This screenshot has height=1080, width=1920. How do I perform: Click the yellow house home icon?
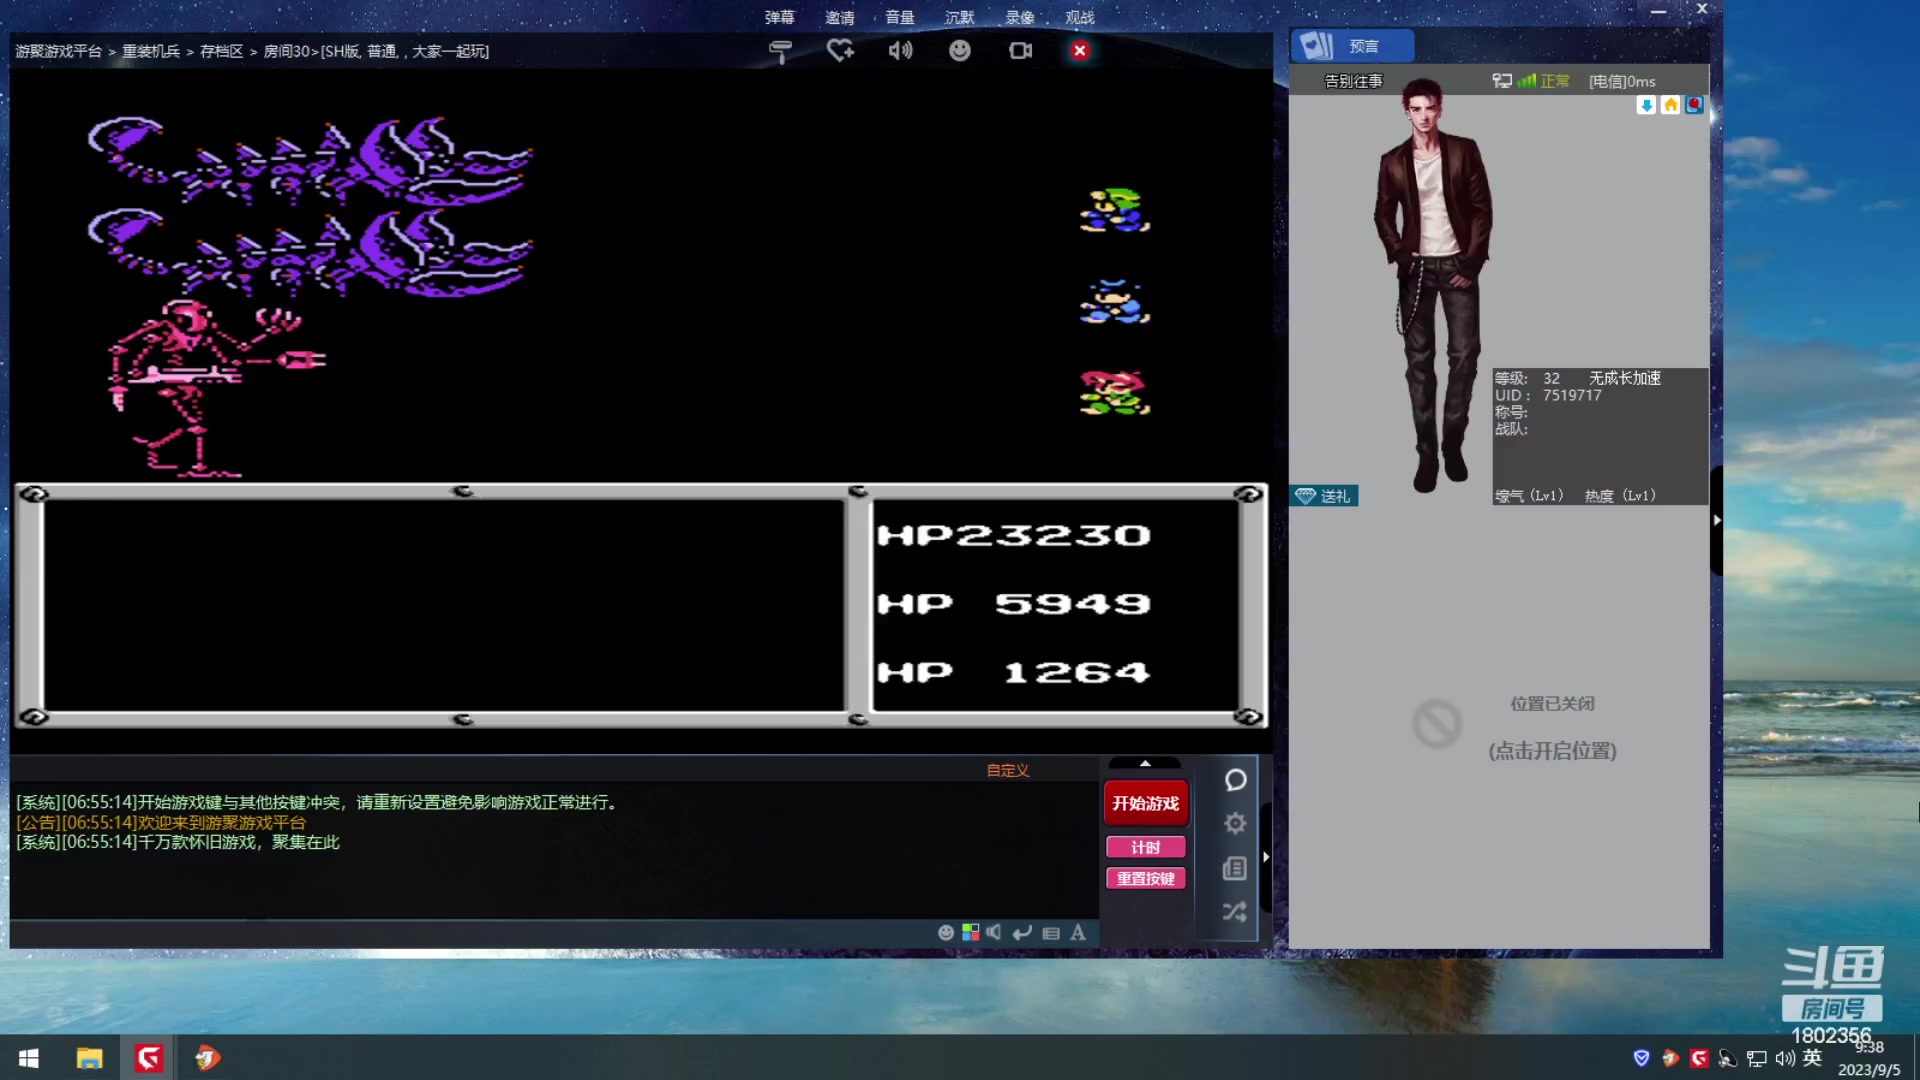(x=1670, y=105)
